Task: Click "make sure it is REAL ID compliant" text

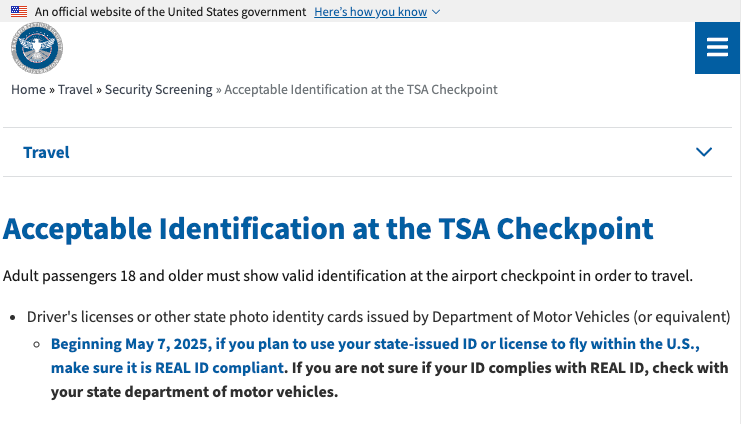Action: 167,368
